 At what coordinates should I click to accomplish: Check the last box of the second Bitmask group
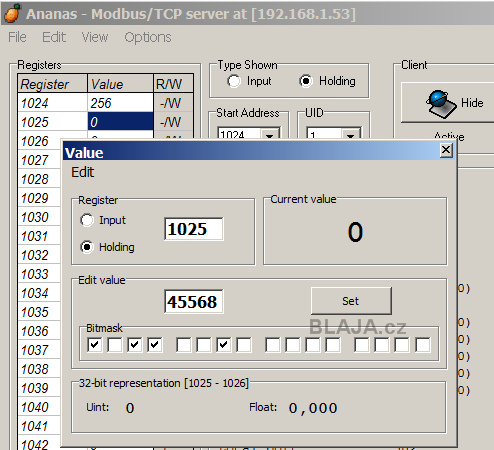pyautogui.click(x=244, y=345)
